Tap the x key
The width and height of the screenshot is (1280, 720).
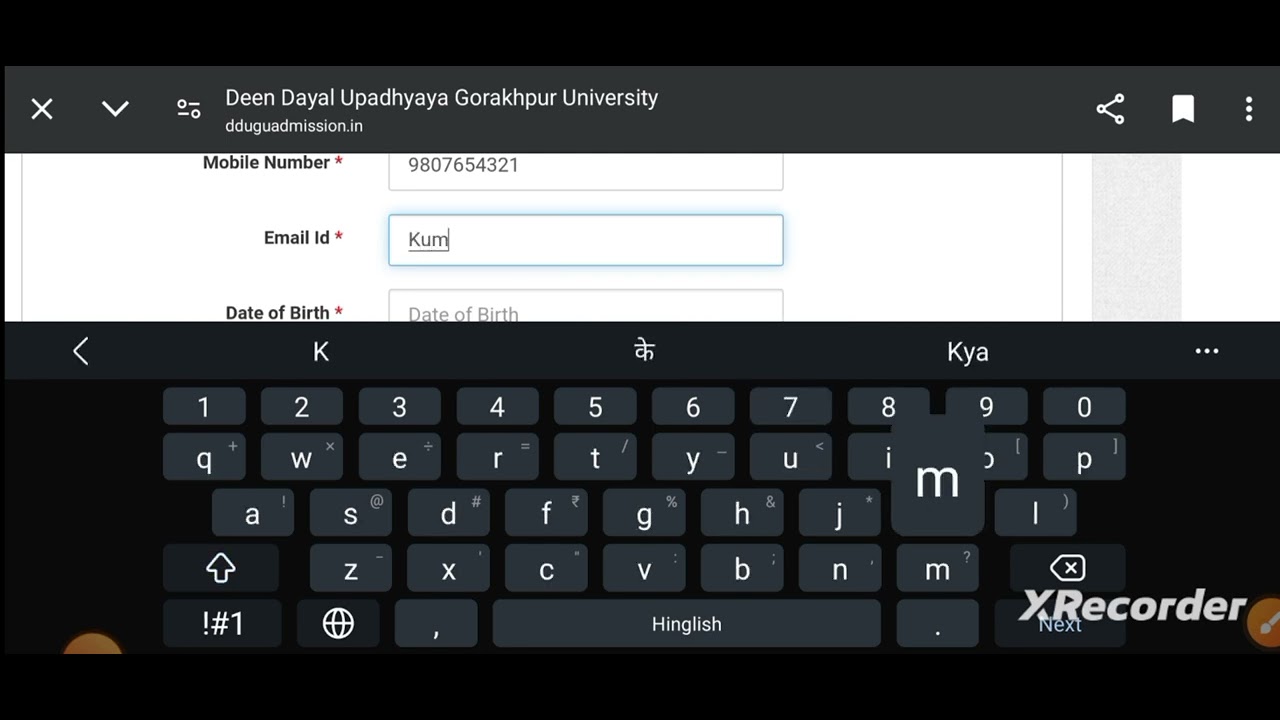pyautogui.click(x=449, y=569)
